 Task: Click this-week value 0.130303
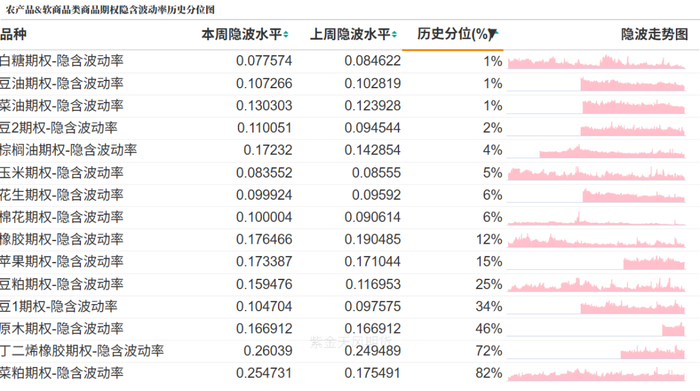coord(264,105)
